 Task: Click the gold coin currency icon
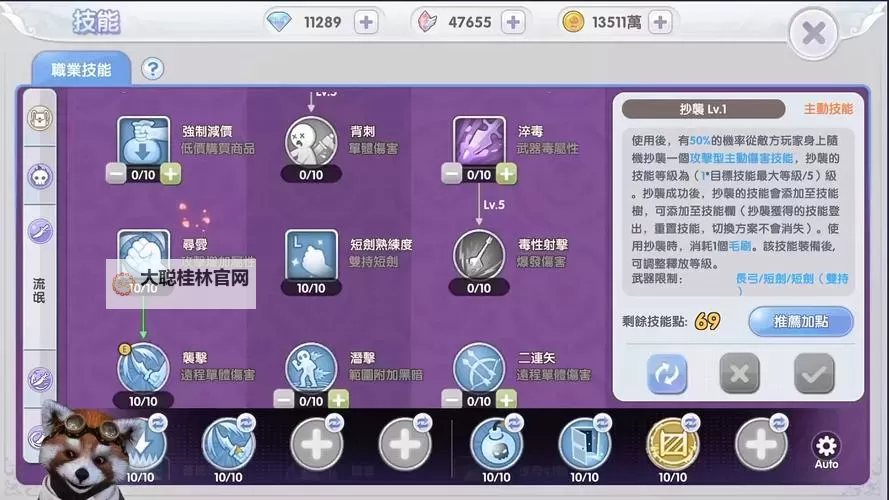(x=573, y=22)
